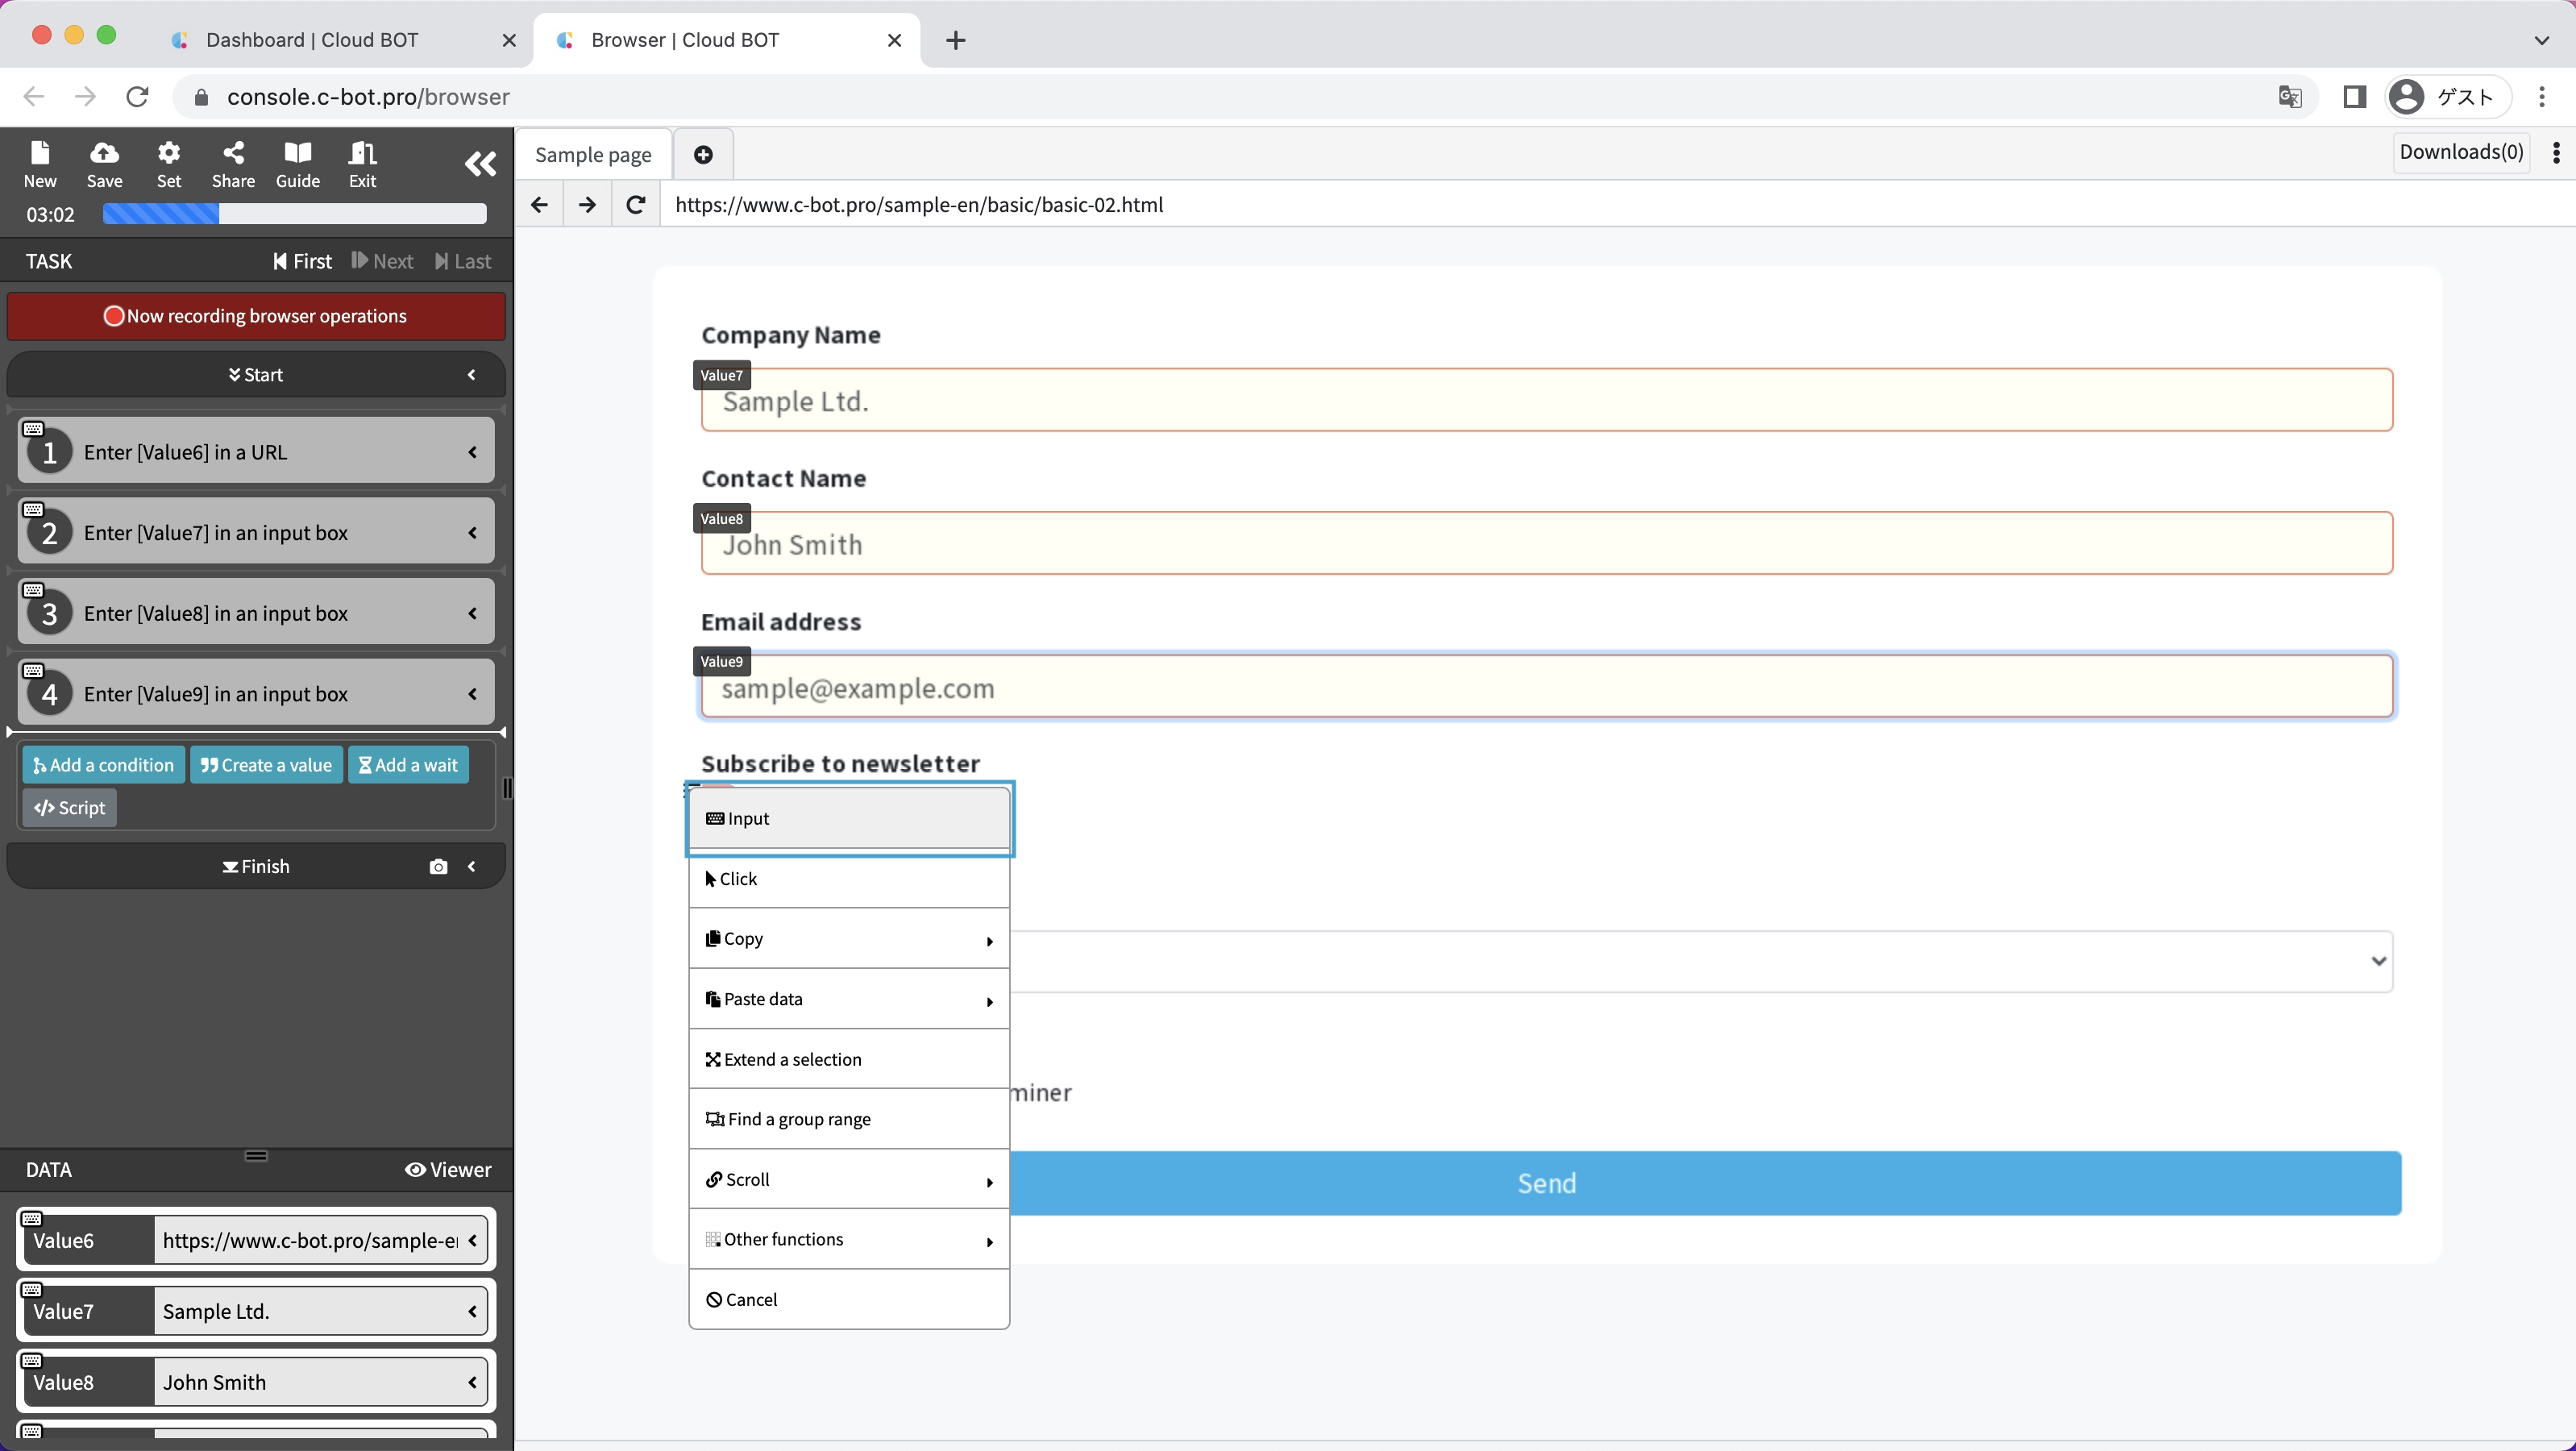Choose Click from the context menu
The width and height of the screenshot is (2576, 1451).
848,879
